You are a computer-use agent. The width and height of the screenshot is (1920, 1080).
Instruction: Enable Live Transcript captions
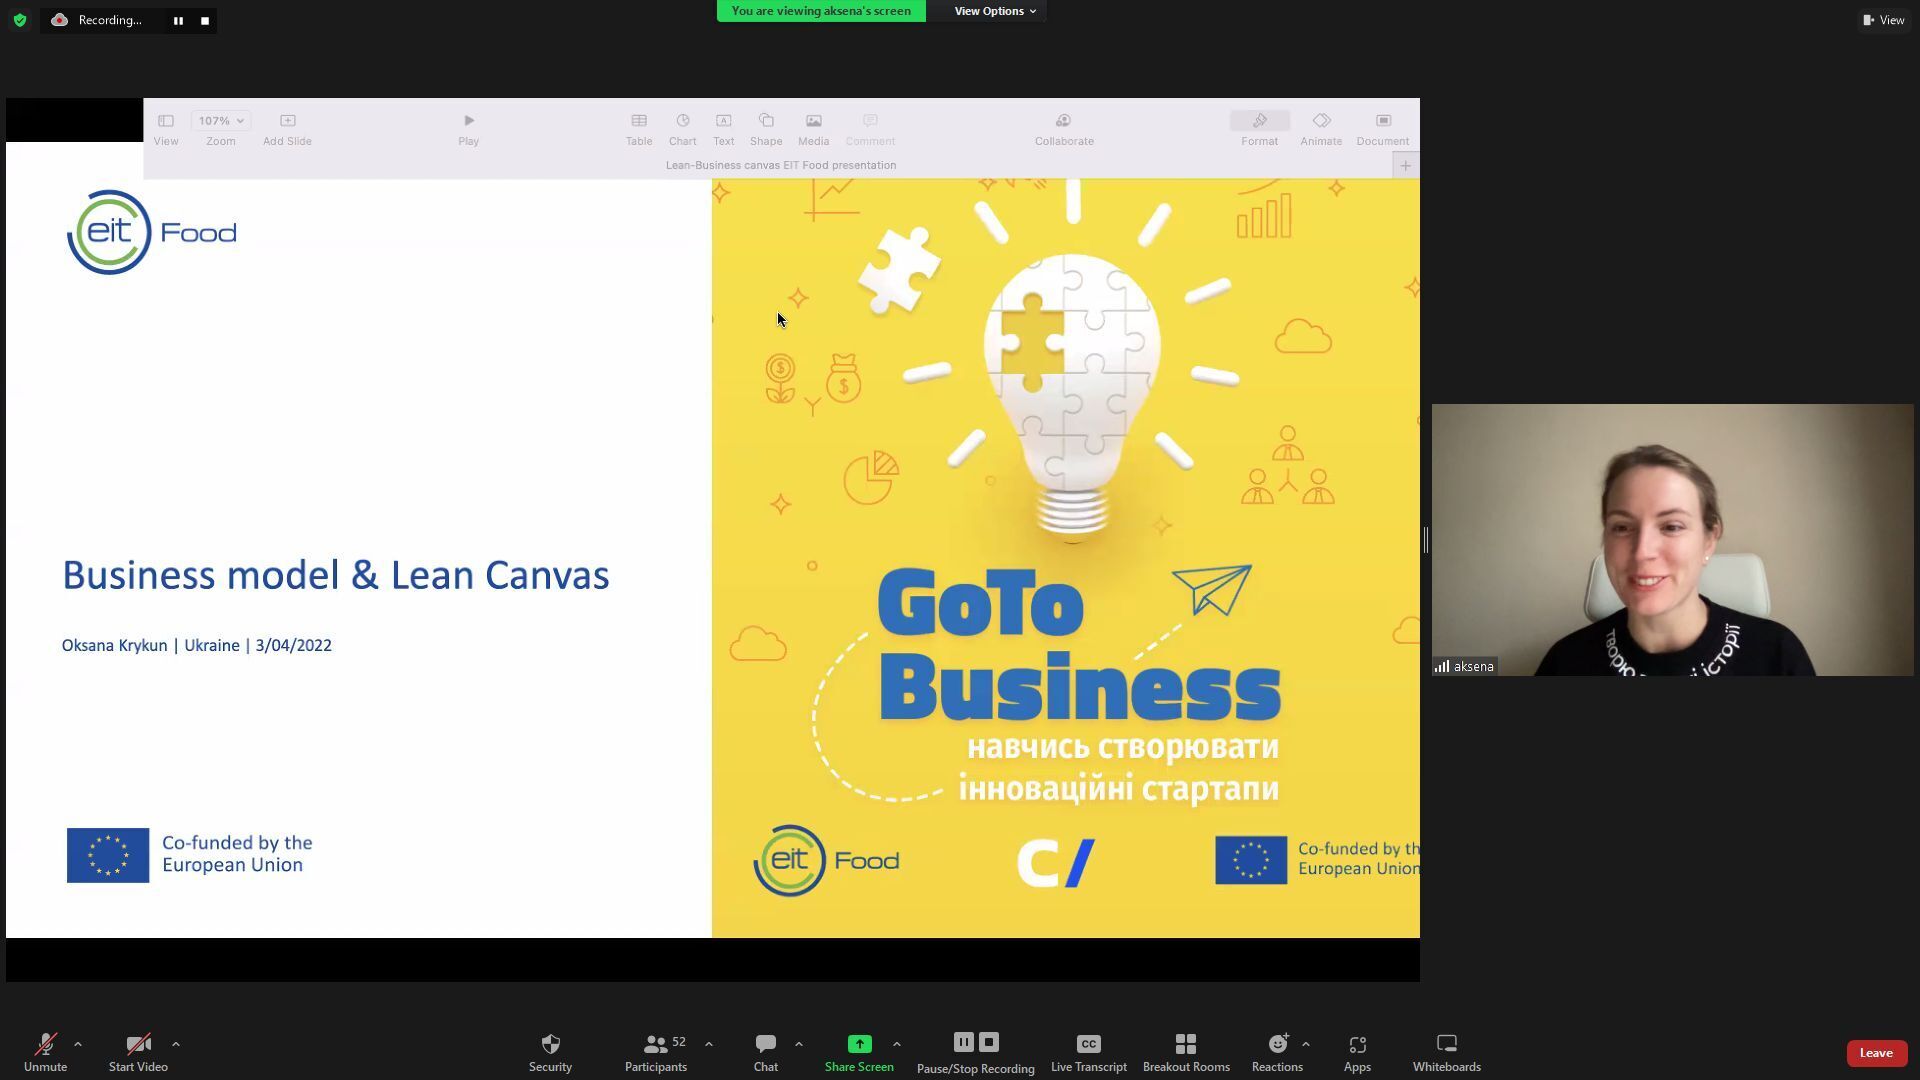pos(1089,1053)
